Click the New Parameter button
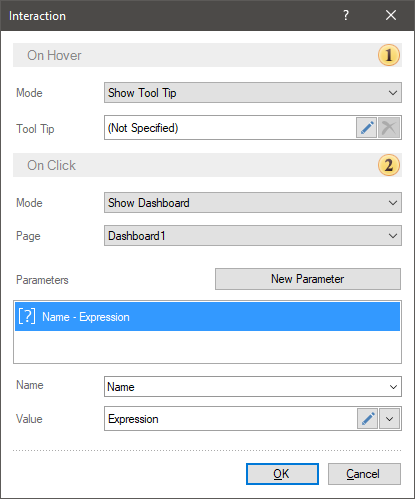415x499 pixels. click(x=308, y=279)
